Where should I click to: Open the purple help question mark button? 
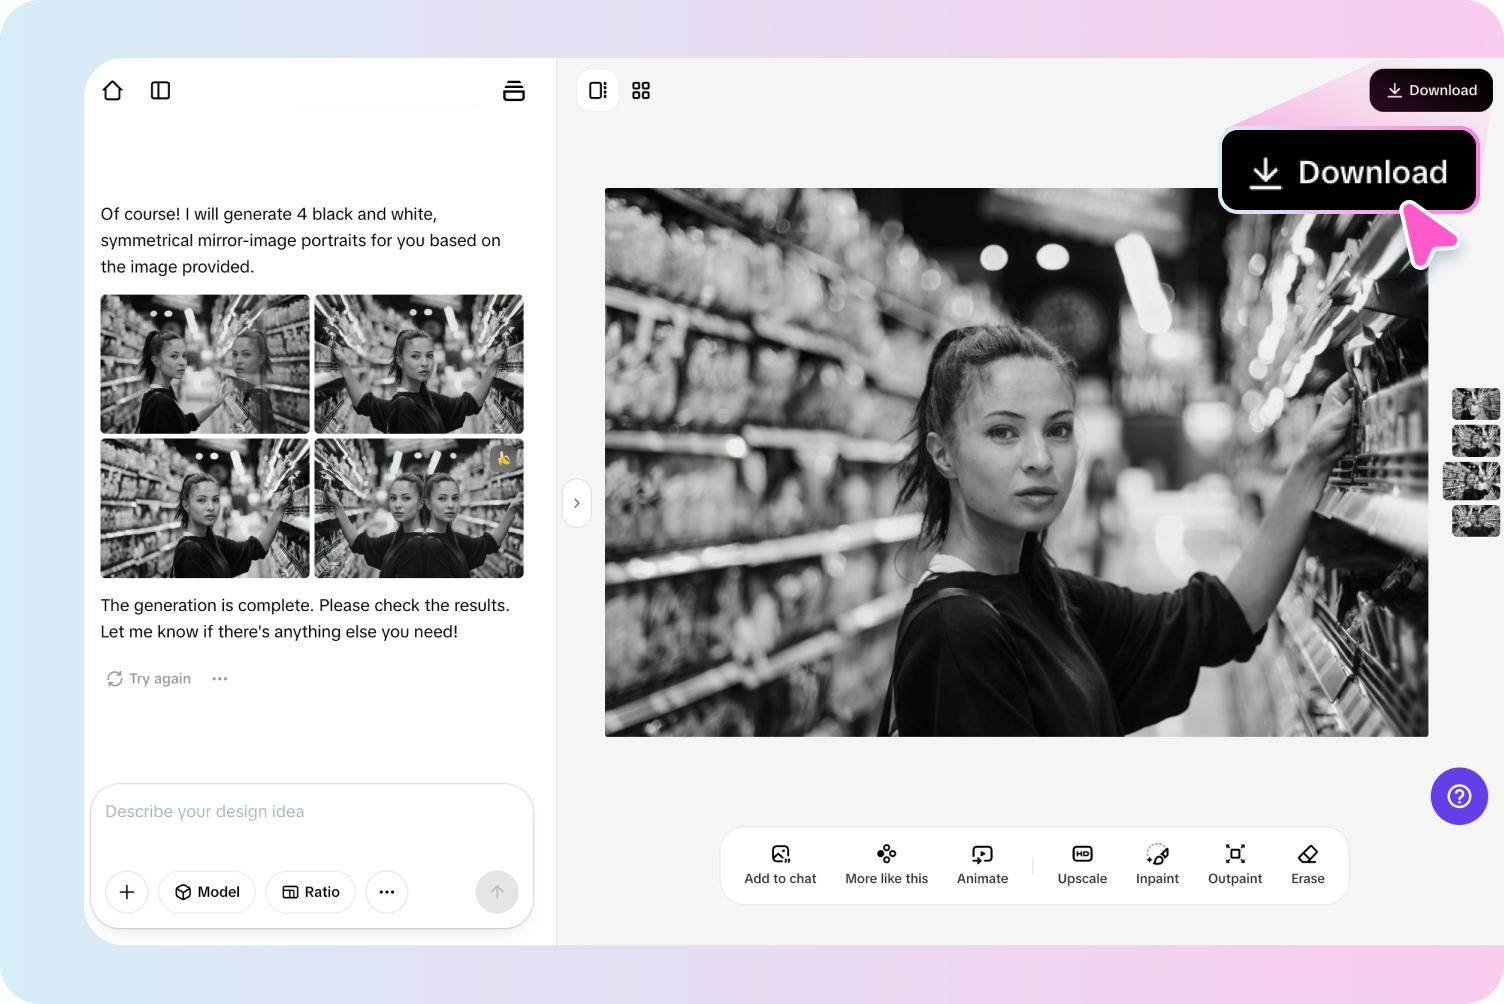click(x=1459, y=796)
